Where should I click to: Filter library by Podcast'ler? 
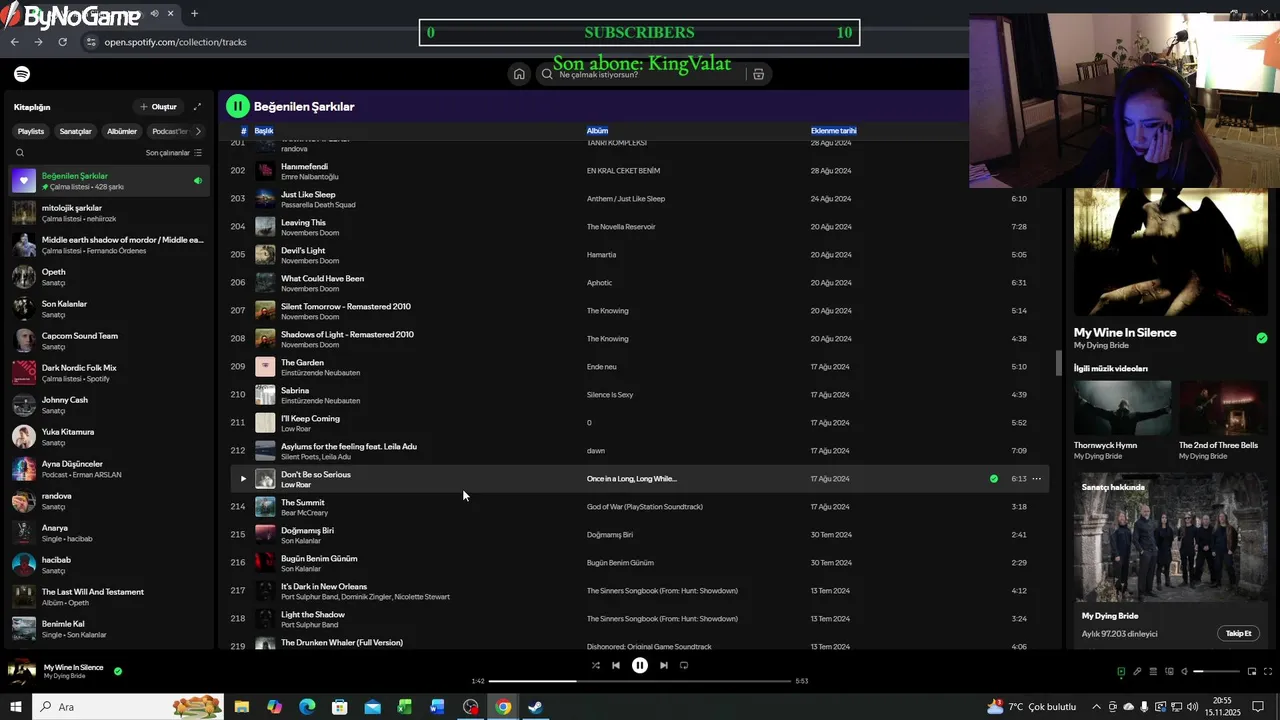tap(169, 131)
